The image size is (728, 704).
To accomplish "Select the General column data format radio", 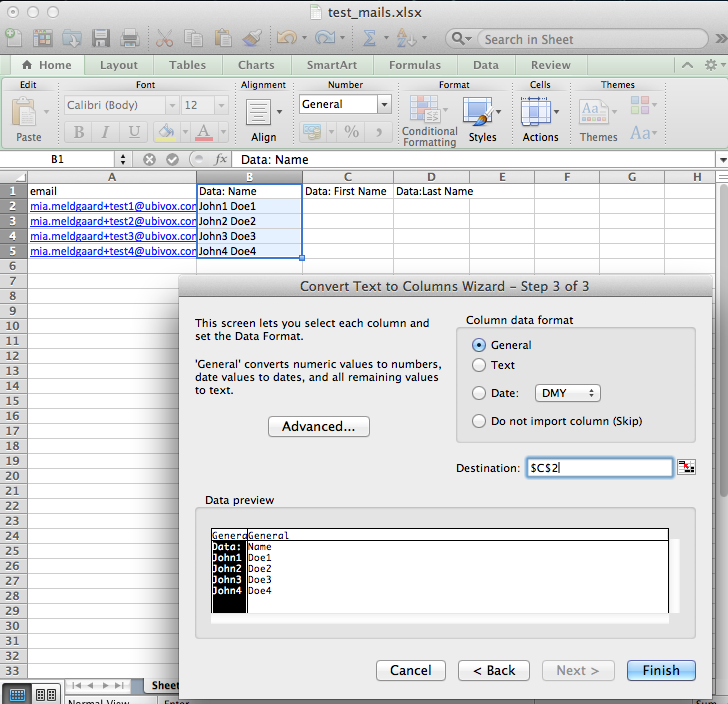I will coord(479,345).
